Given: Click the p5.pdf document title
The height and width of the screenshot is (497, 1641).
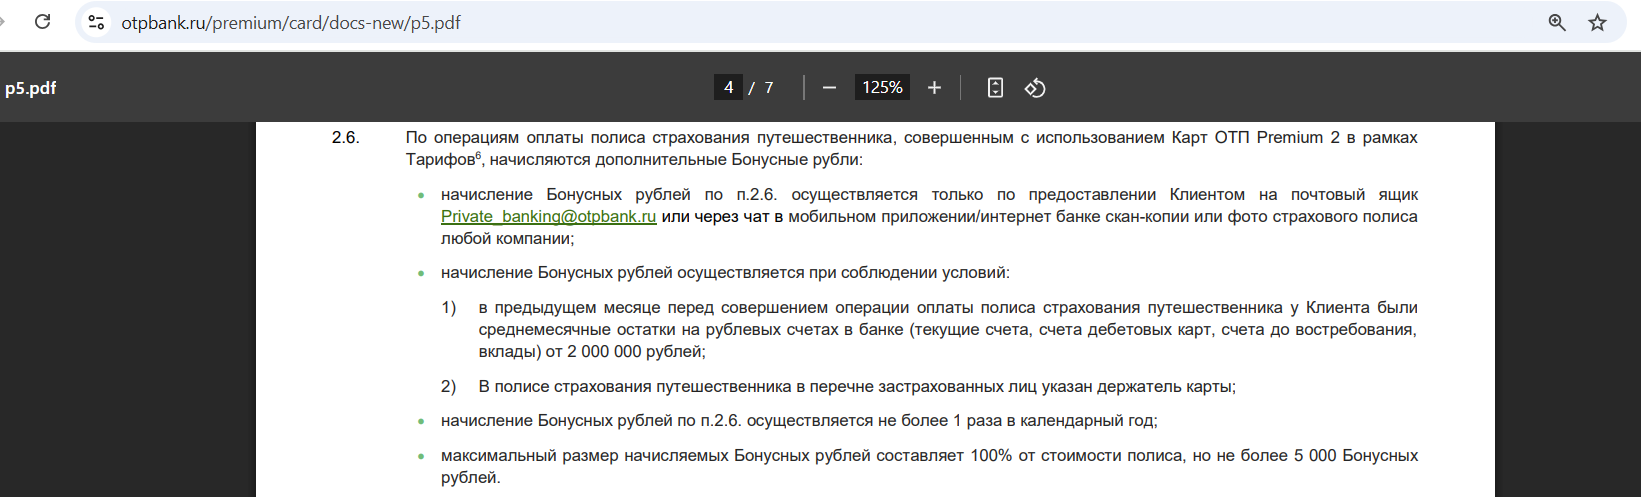Looking at the screenshot, I should 30,88.
